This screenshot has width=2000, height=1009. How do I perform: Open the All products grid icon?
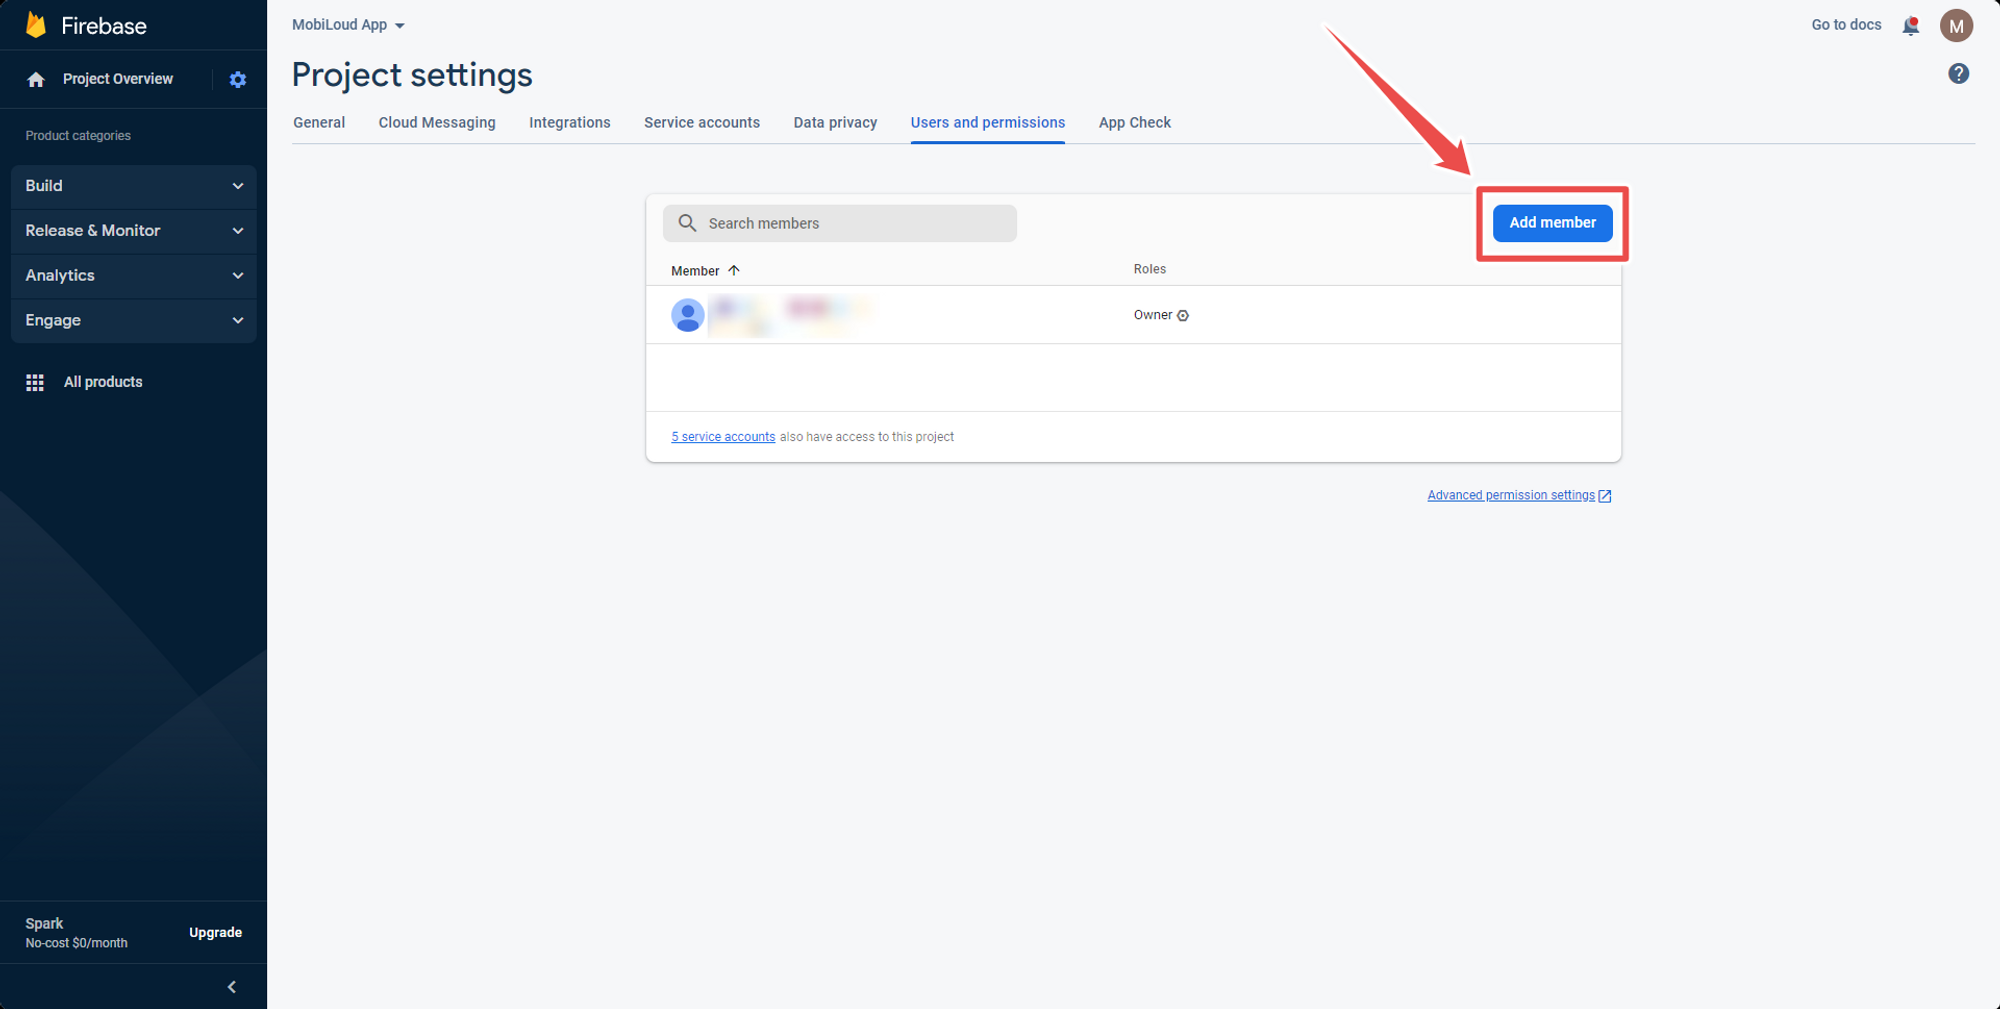point(35,382)
